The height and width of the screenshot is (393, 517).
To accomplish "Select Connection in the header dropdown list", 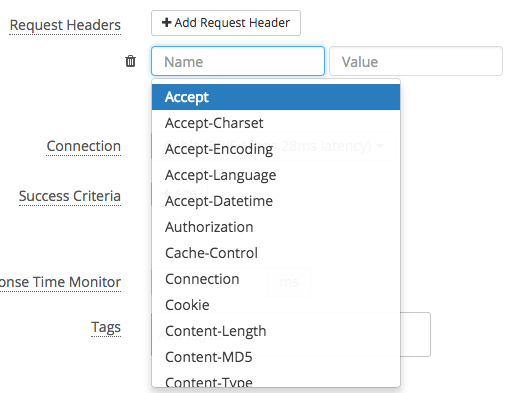I will click(276, 279).
